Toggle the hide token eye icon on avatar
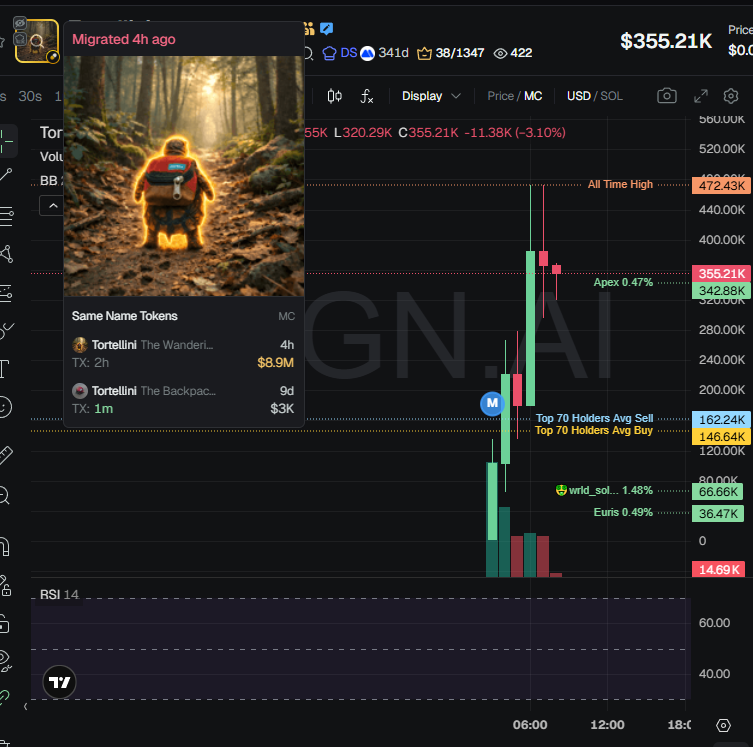This screenshot has width=753, height=747. tap(20, 23)
